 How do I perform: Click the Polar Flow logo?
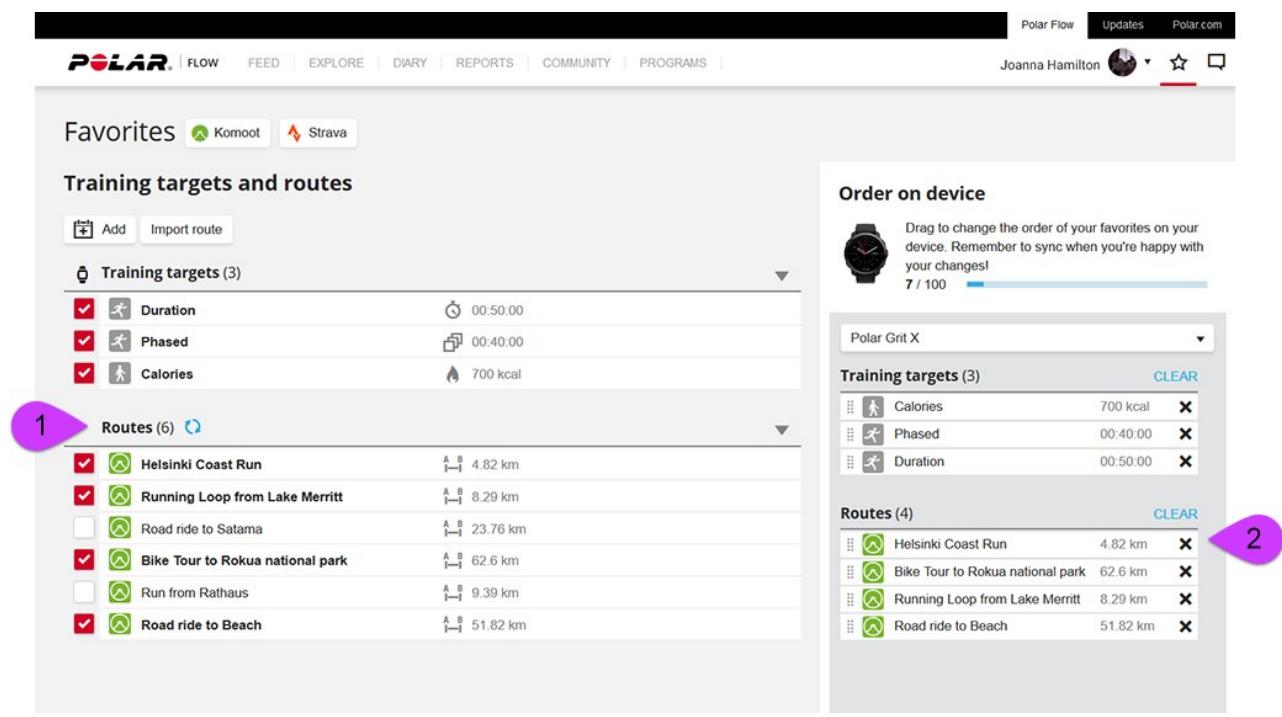coord(144,63)
